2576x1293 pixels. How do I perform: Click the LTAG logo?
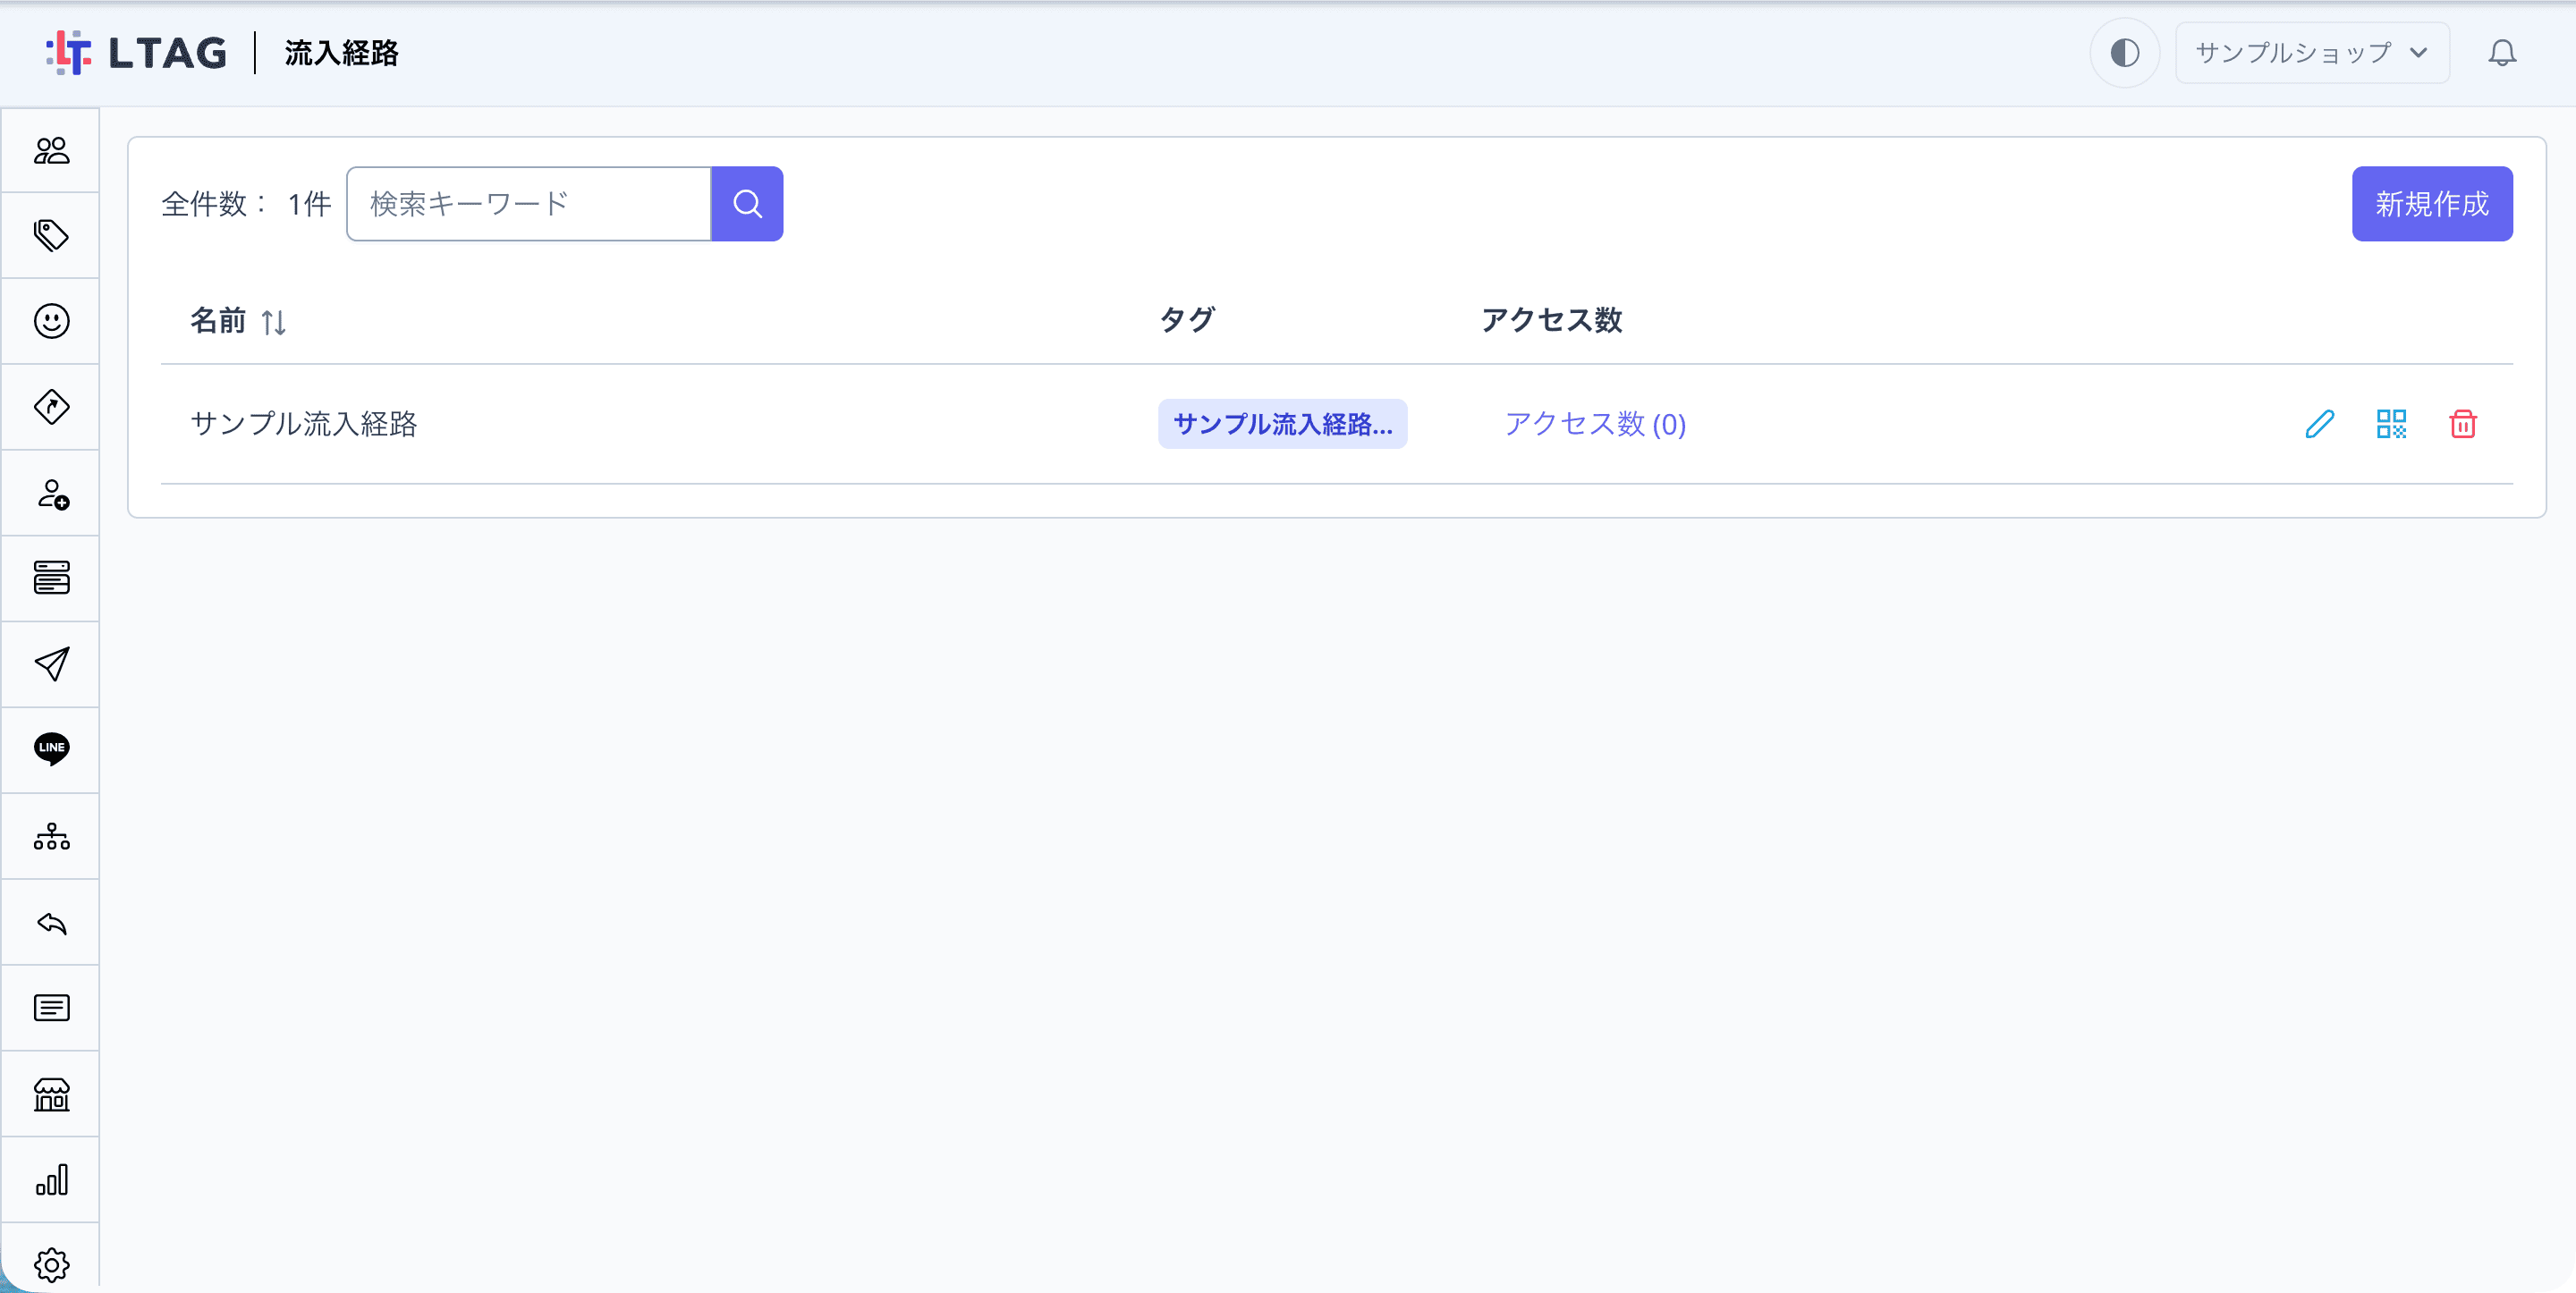click(136, 53)
